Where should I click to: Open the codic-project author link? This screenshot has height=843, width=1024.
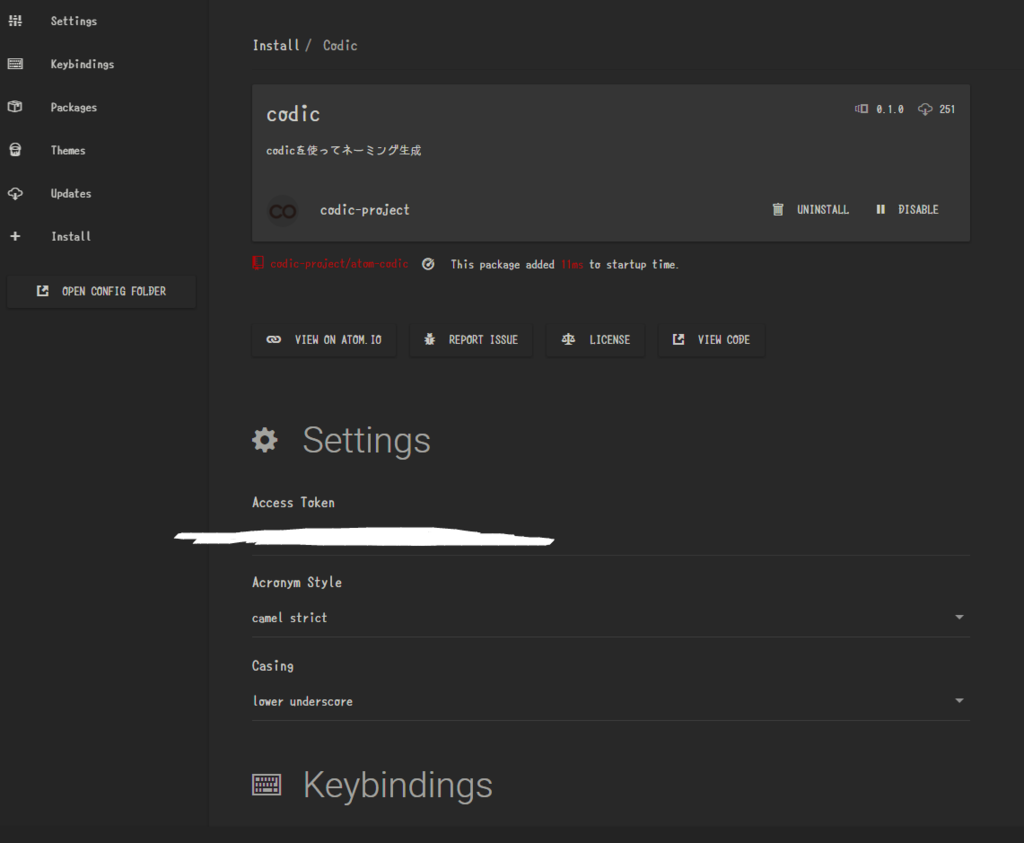point(364,210)
